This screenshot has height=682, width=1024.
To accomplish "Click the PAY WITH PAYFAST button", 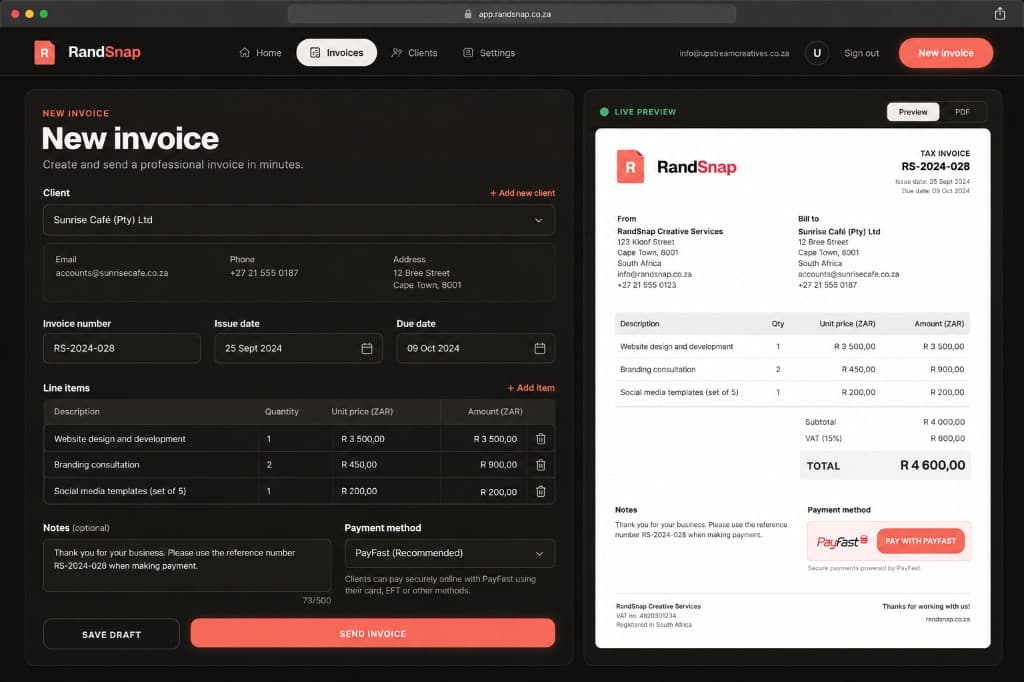I will (920, 541).
